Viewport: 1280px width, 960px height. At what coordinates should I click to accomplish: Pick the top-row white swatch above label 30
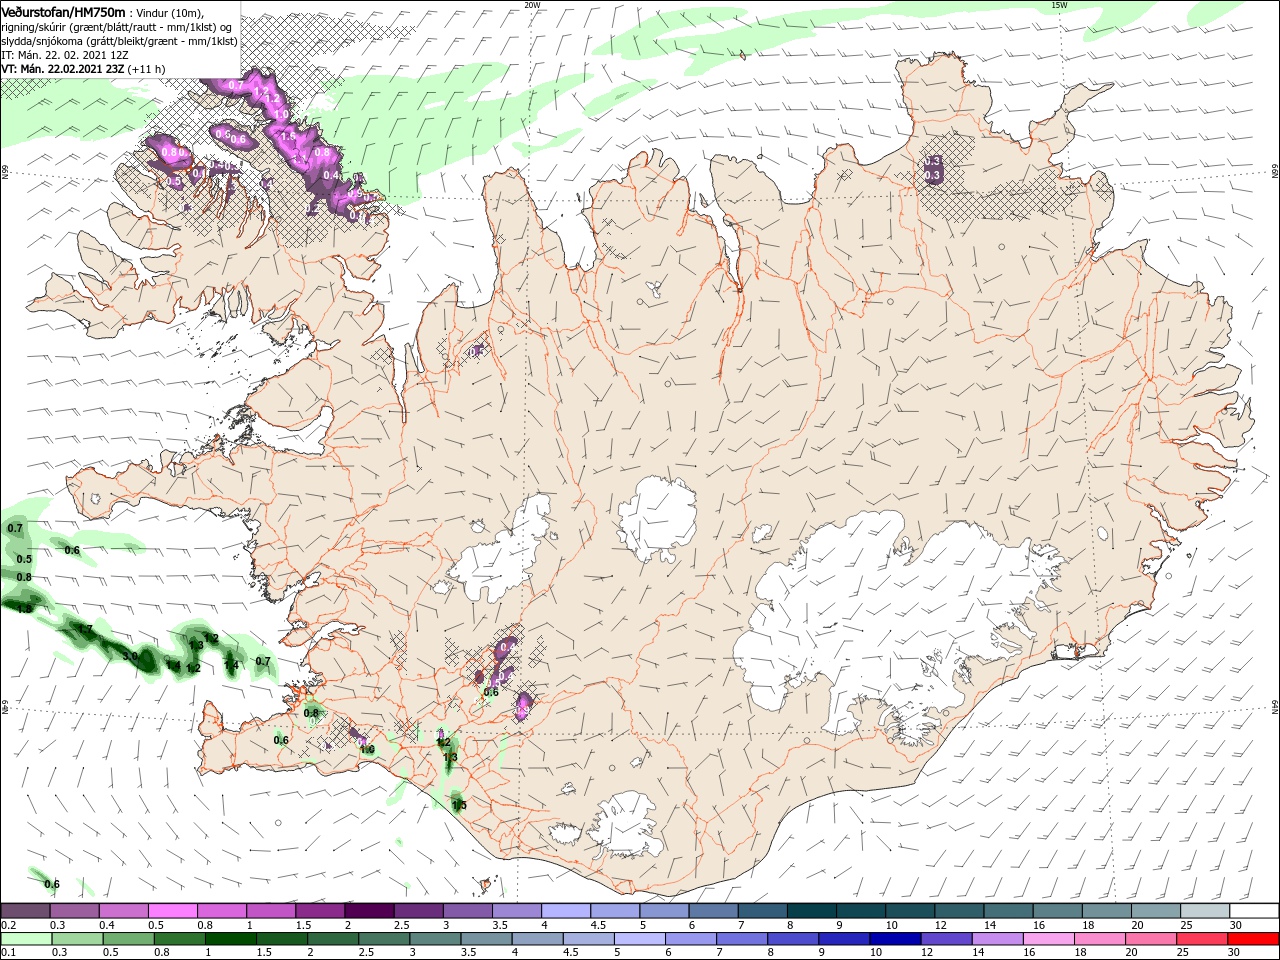pyautogui.click(x=1253, y=911)
